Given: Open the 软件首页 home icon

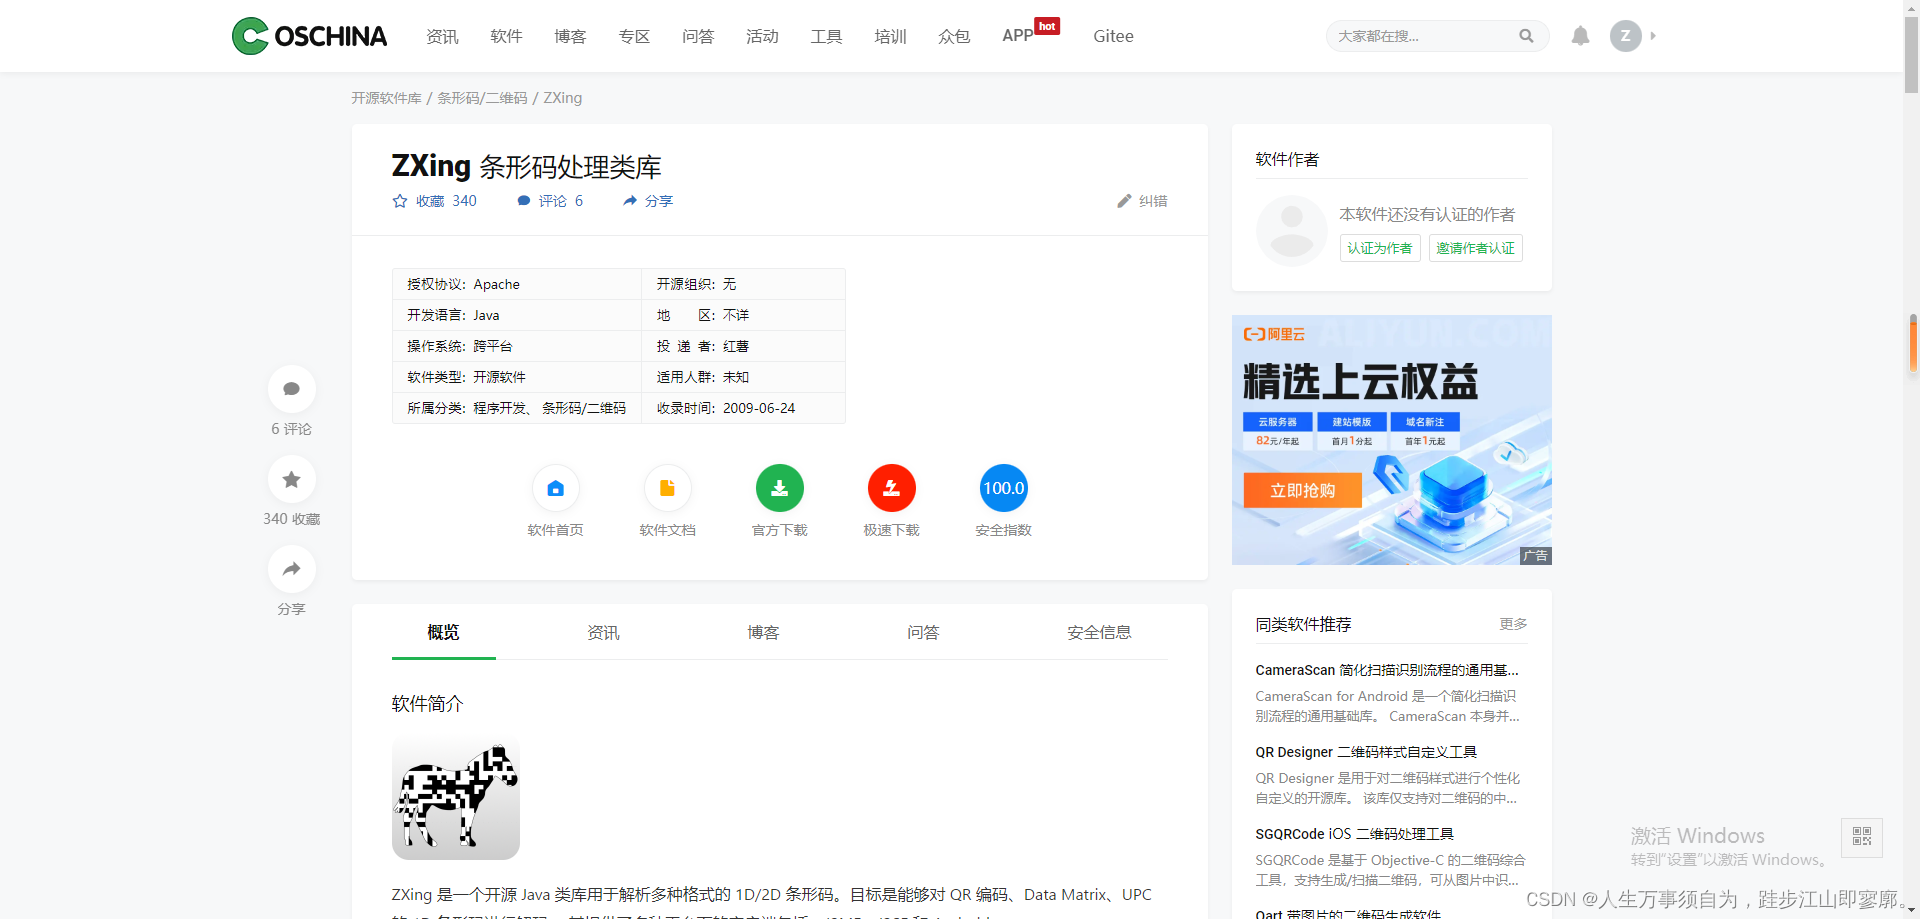Looking at the screenshot, I should tap(555, 488).
